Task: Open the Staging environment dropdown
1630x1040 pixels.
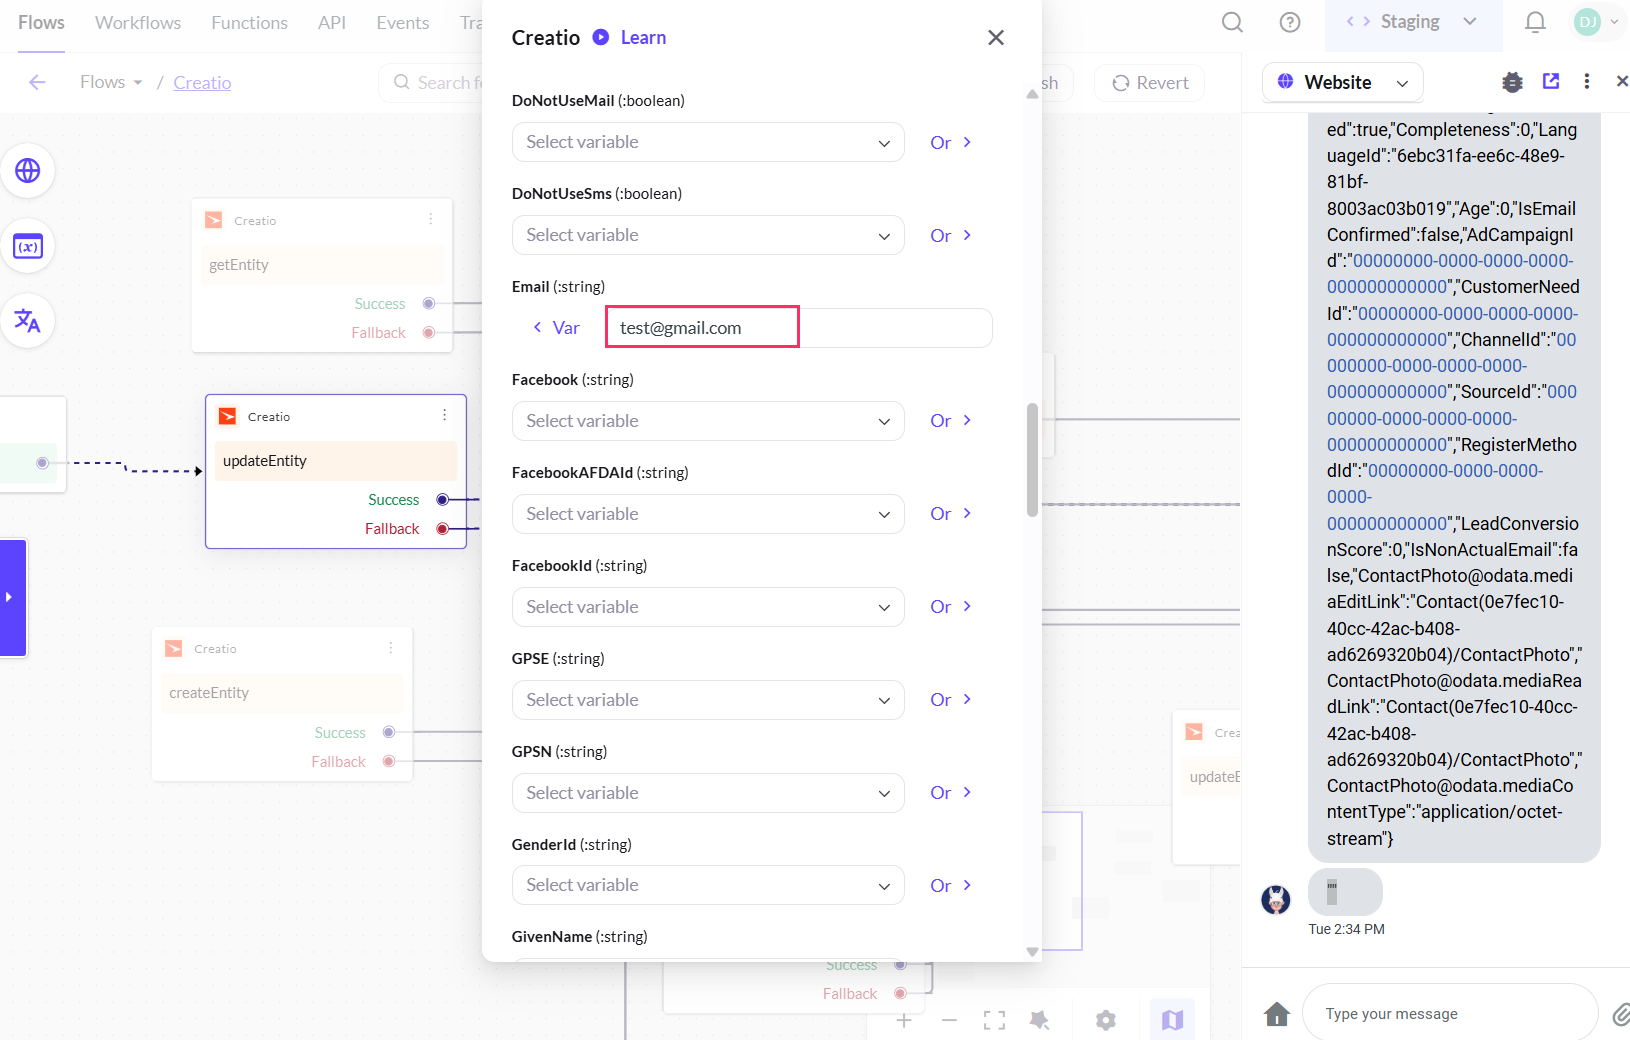Action: click(x=1412, y=22)
